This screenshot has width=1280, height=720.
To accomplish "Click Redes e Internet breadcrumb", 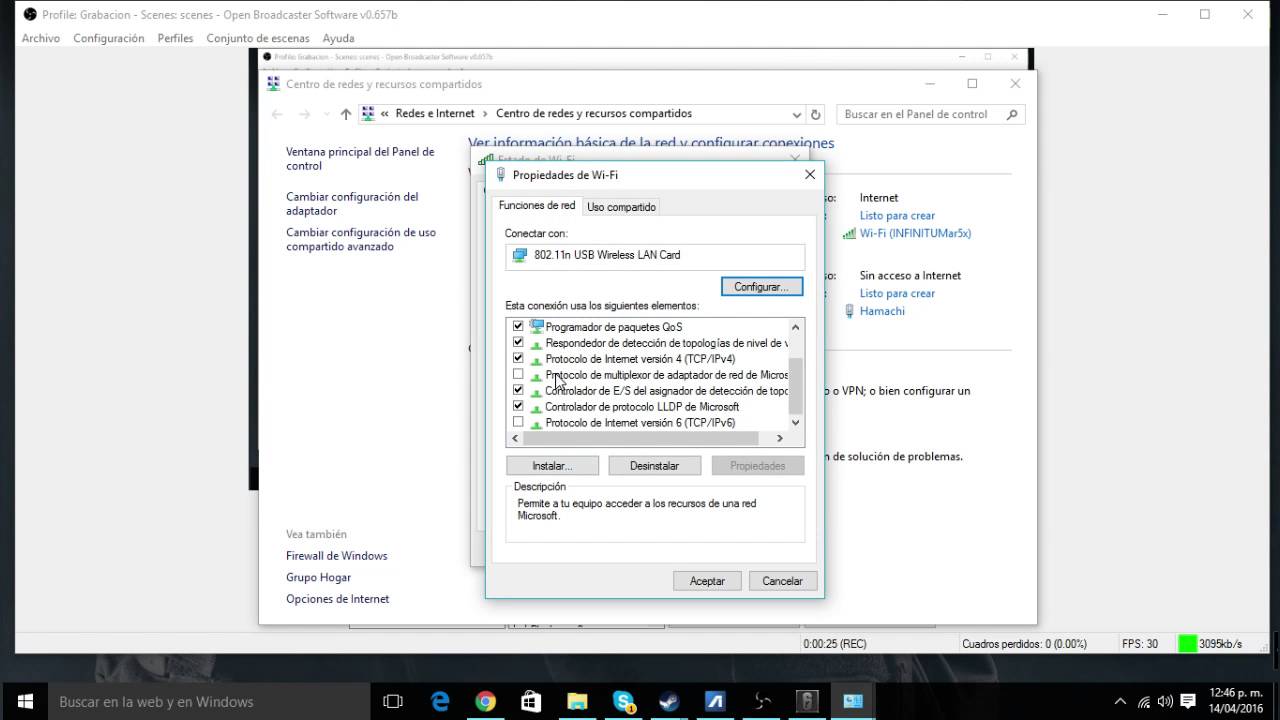I will (435, 114).
